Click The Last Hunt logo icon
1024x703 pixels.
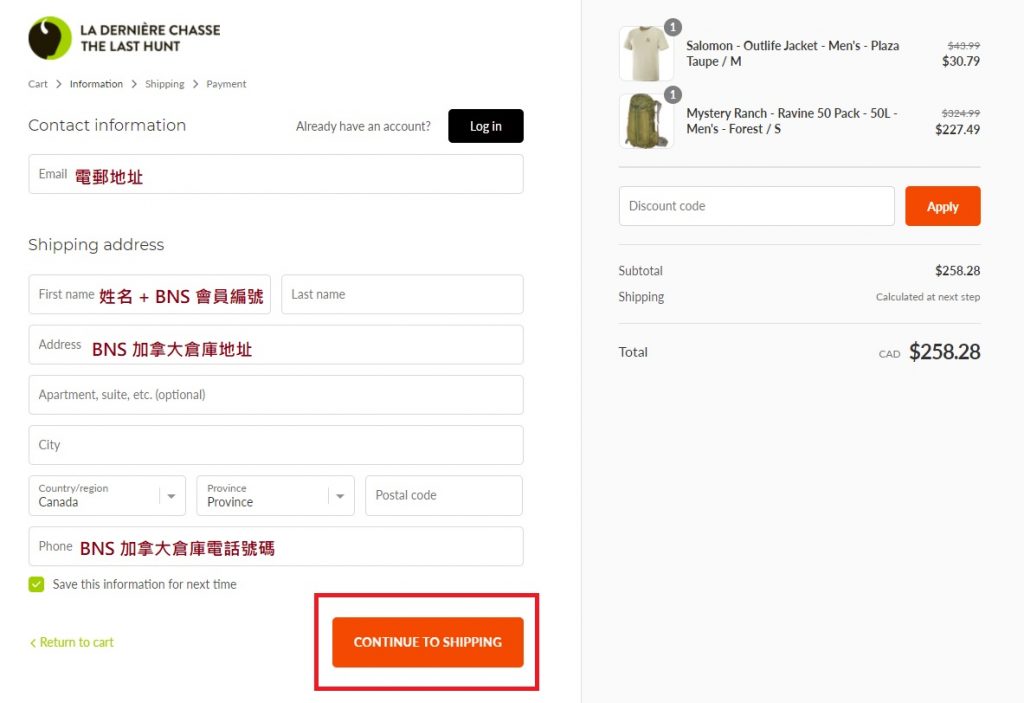pos(50,38)
